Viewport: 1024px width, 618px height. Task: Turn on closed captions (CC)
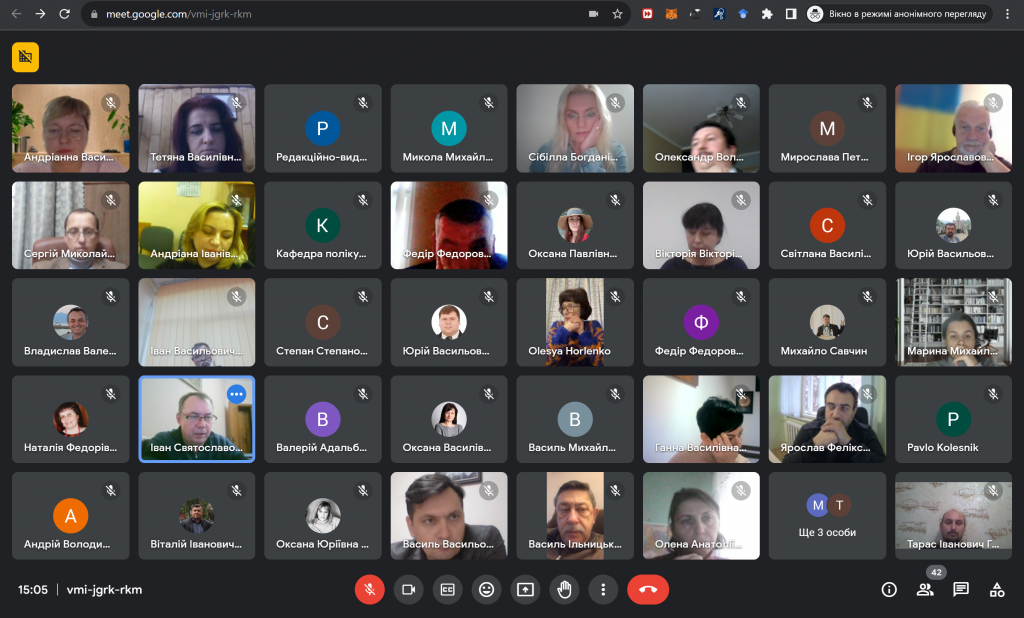pos(447,590)
